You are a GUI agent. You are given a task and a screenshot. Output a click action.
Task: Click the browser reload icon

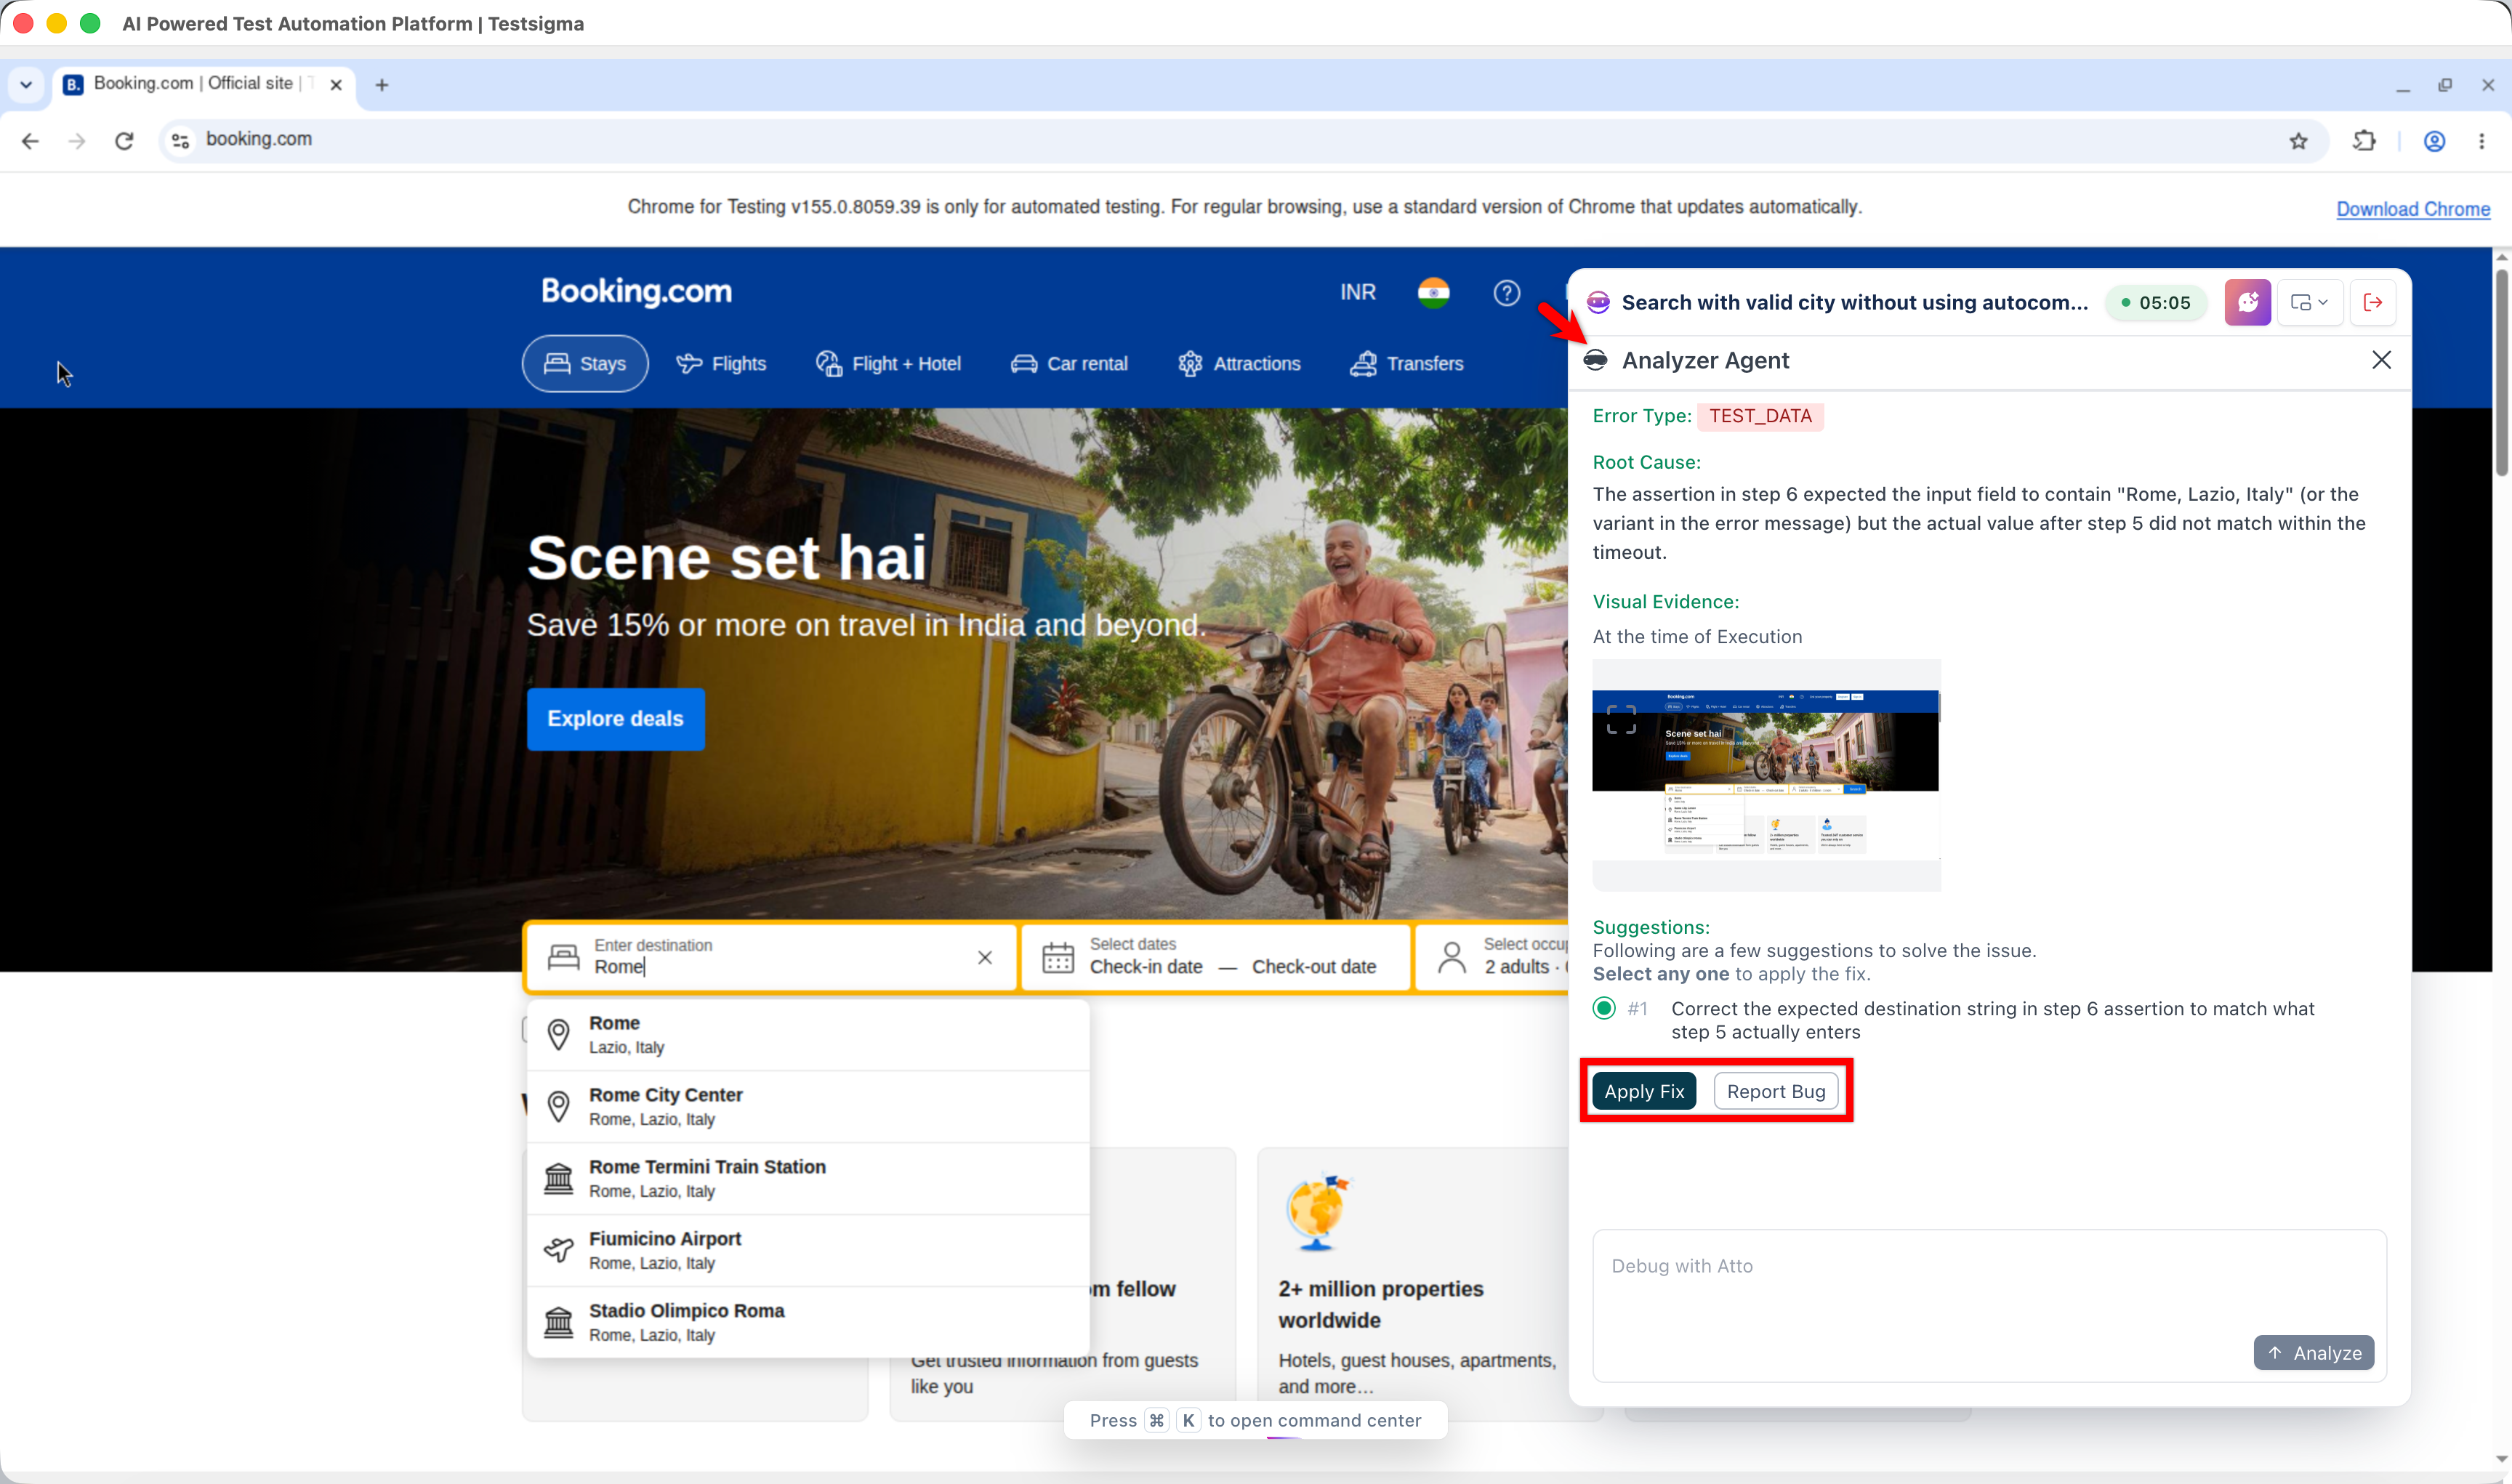[x=124, y=141]
